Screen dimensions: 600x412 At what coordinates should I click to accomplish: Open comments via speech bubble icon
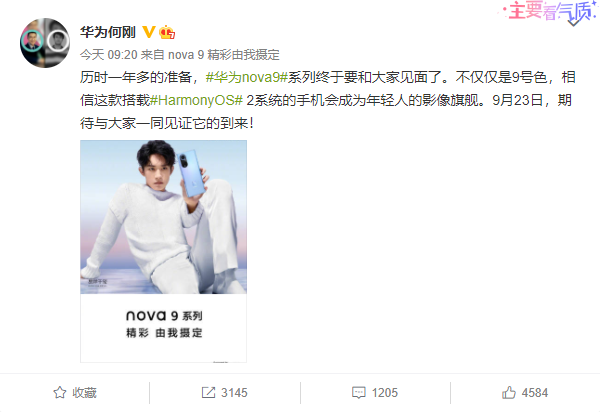tap(359, 393)
